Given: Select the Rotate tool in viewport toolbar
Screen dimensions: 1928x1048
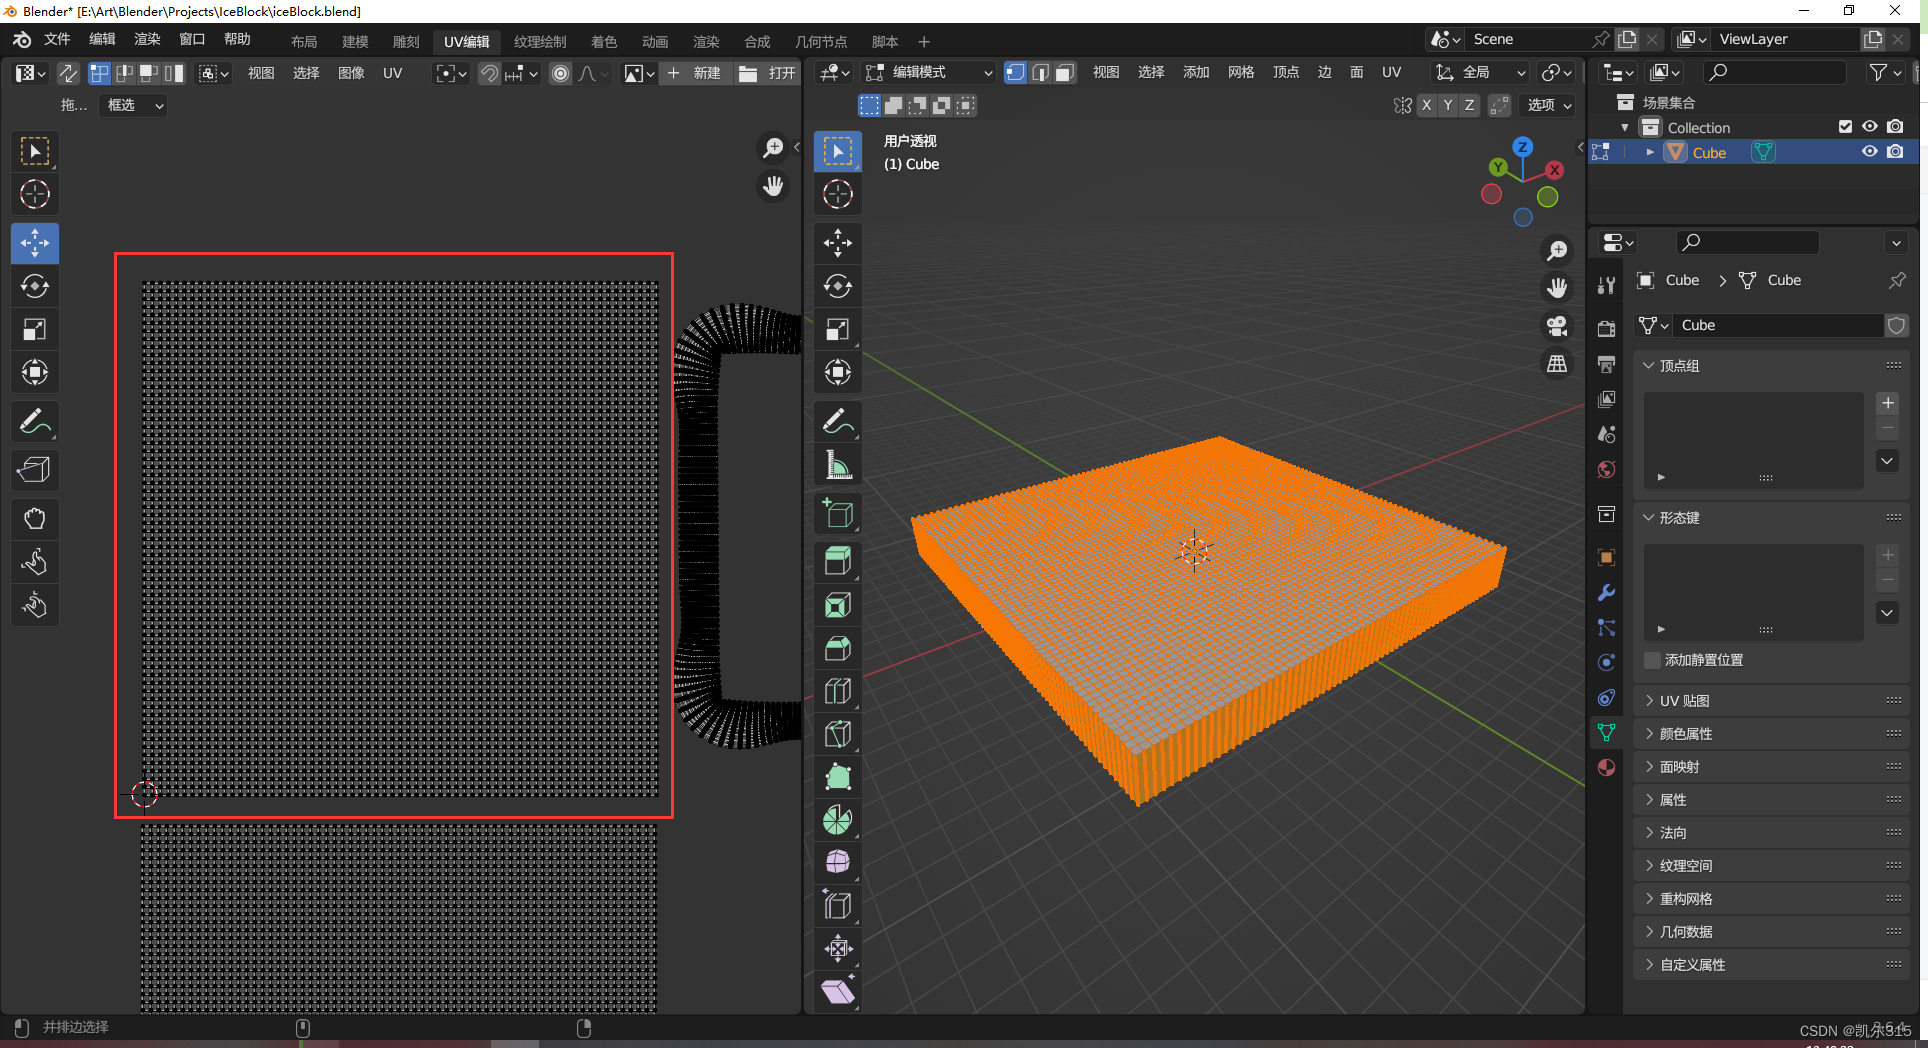Looking at the screenshot, I should point(837,287).
